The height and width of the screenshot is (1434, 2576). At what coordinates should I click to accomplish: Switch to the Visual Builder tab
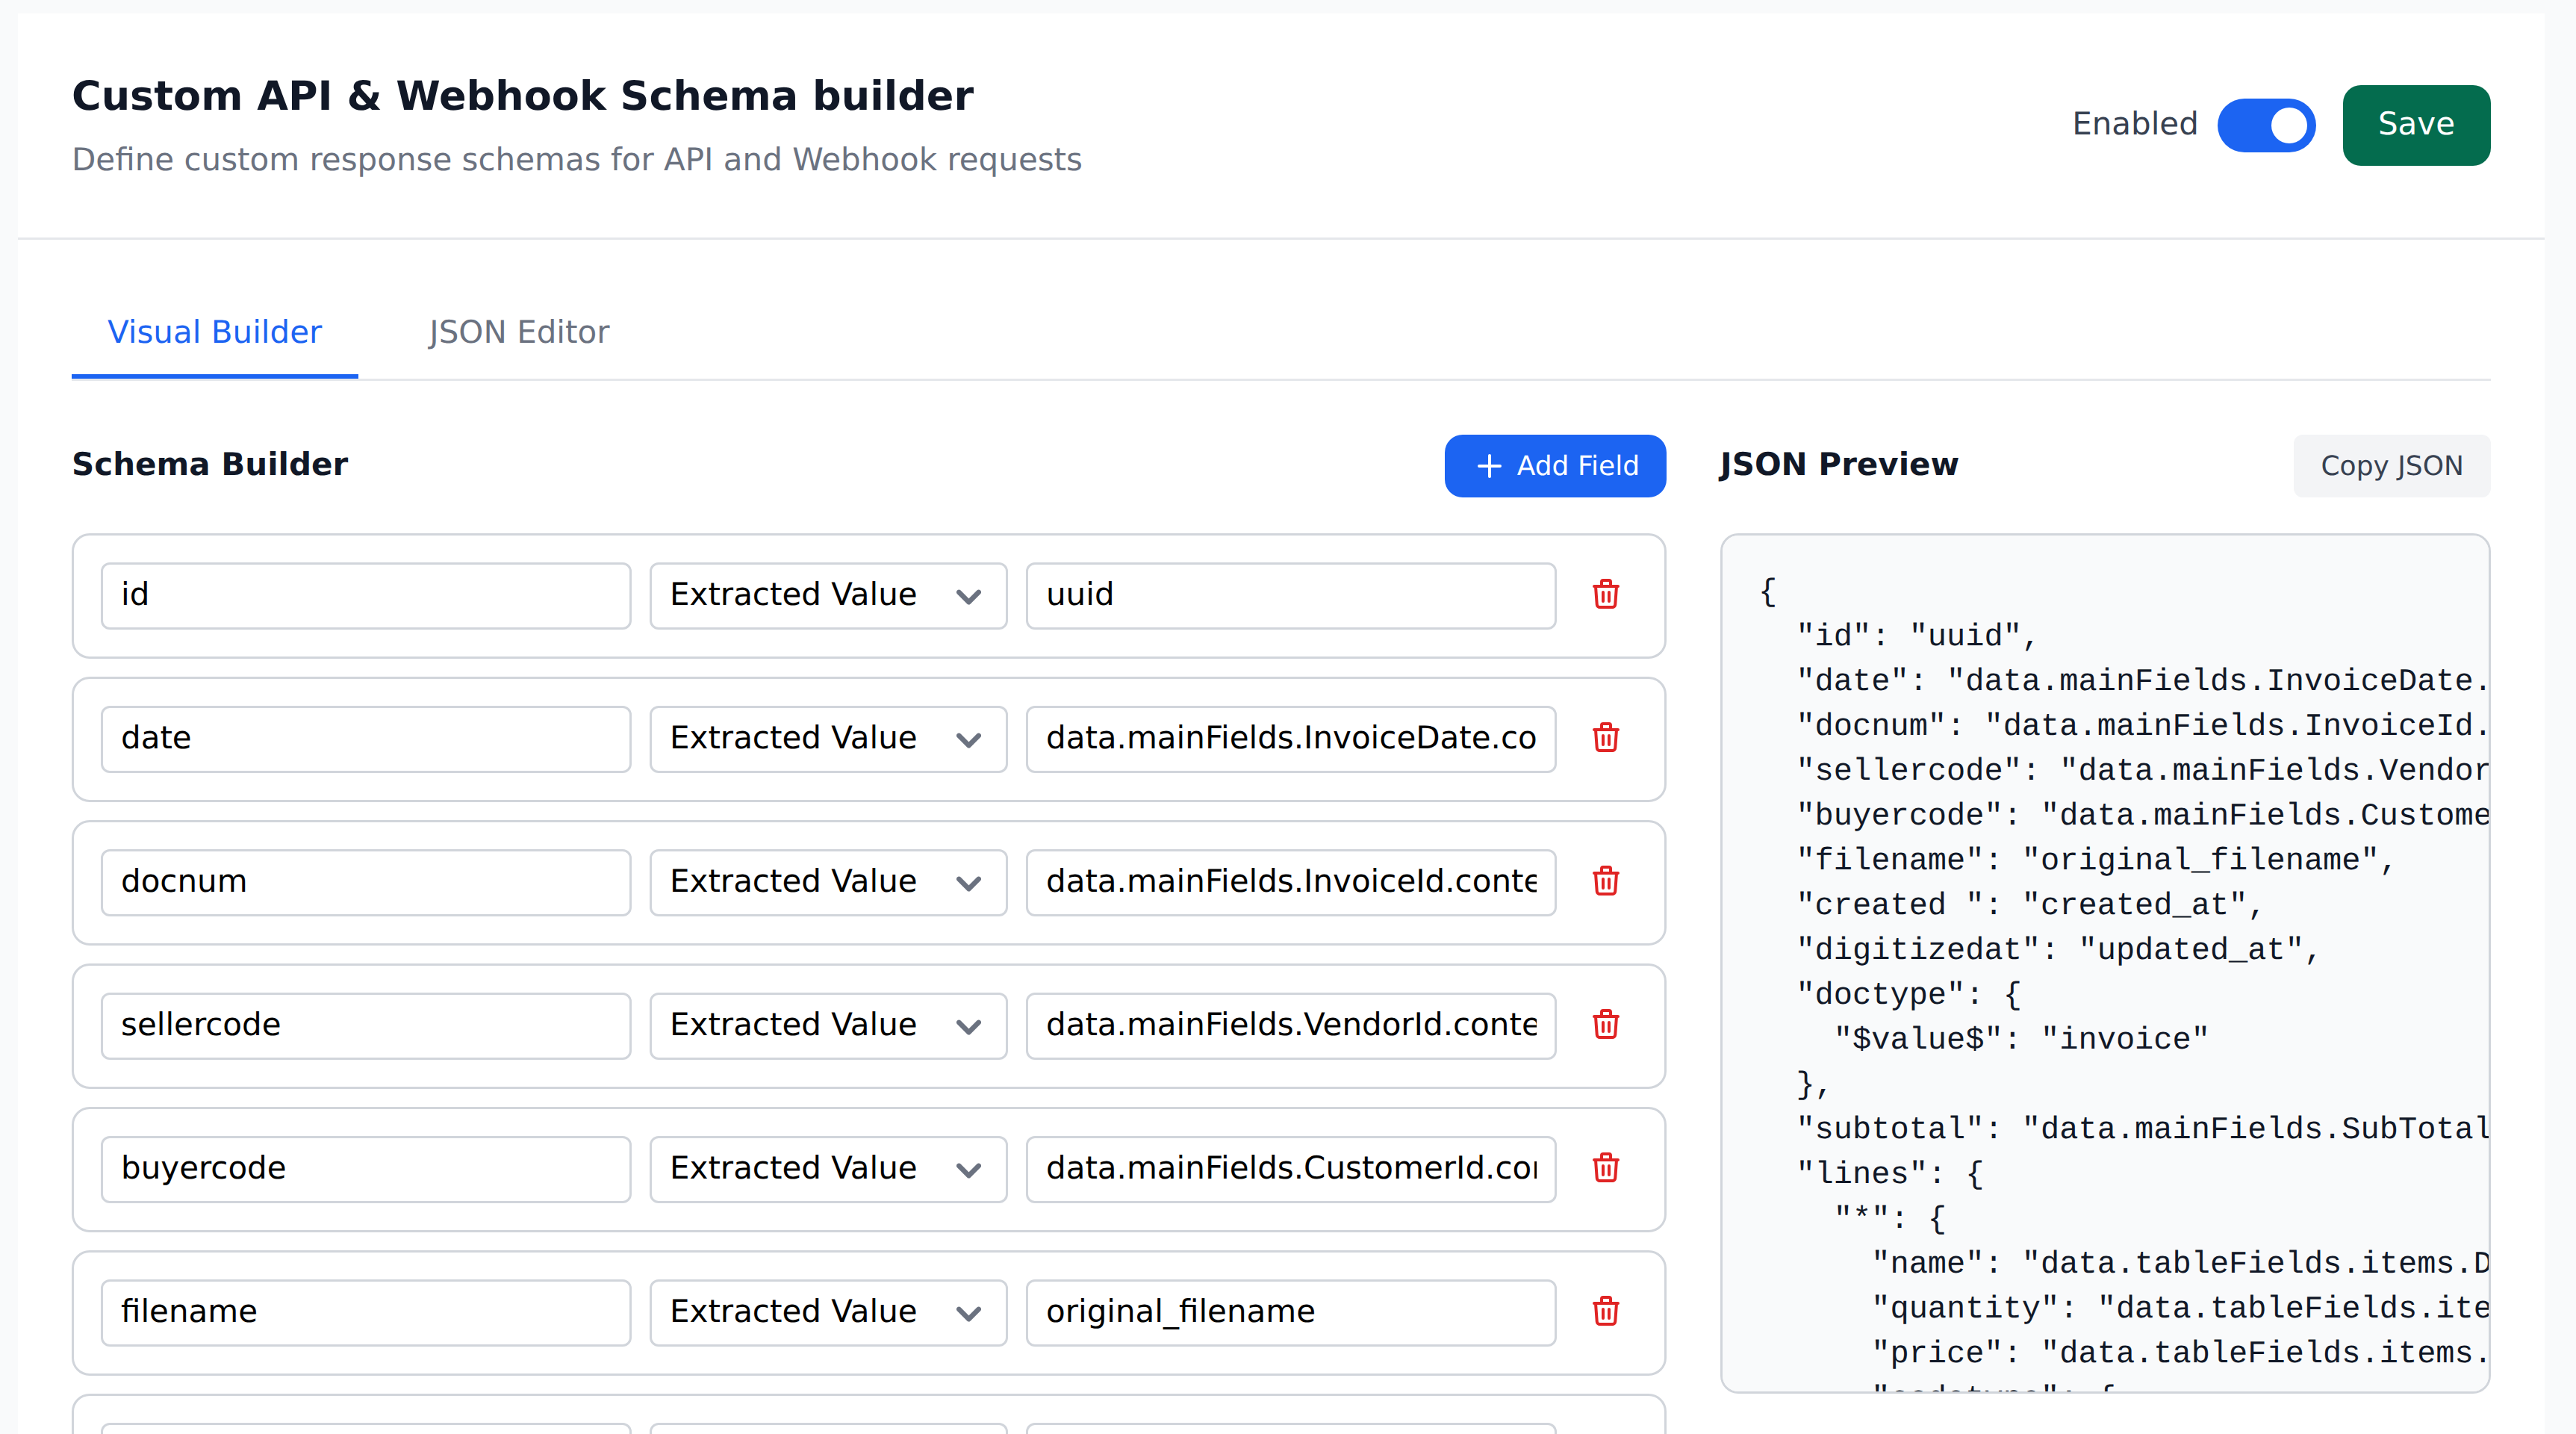215,332
